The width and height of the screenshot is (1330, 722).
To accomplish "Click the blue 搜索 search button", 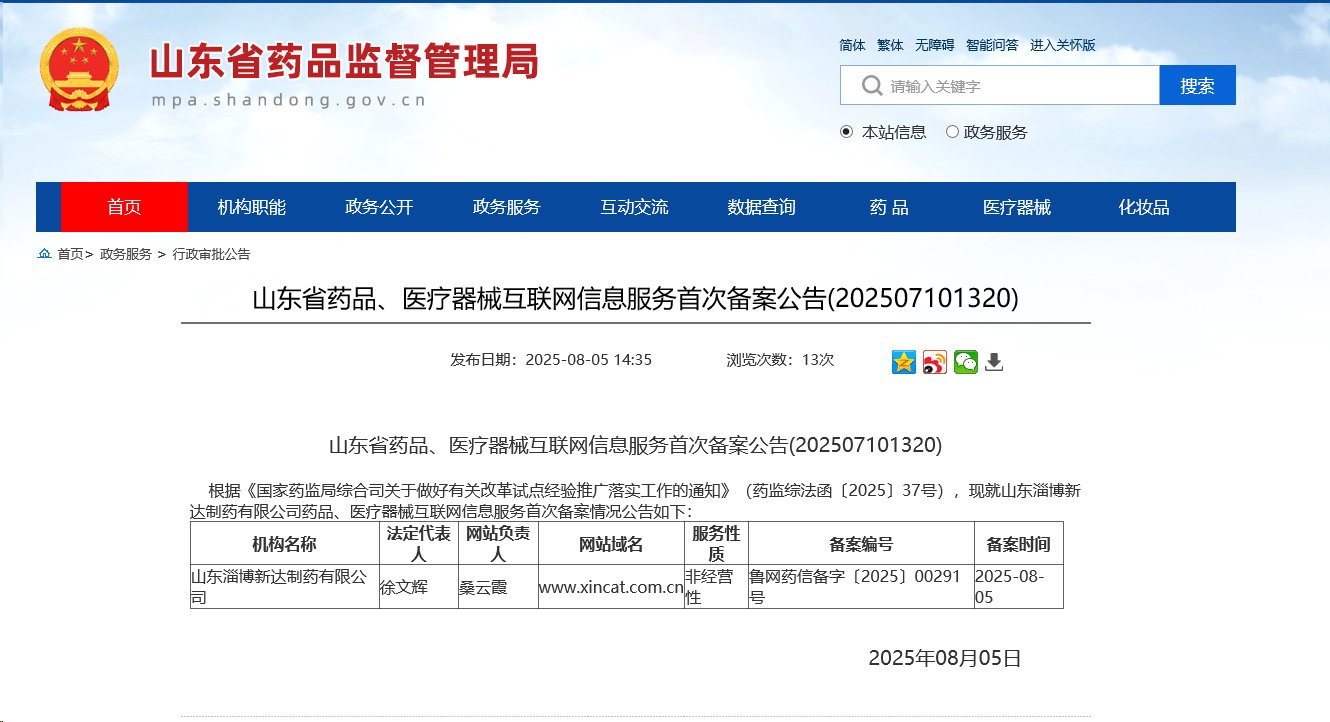I will (x=1197, y=85).
